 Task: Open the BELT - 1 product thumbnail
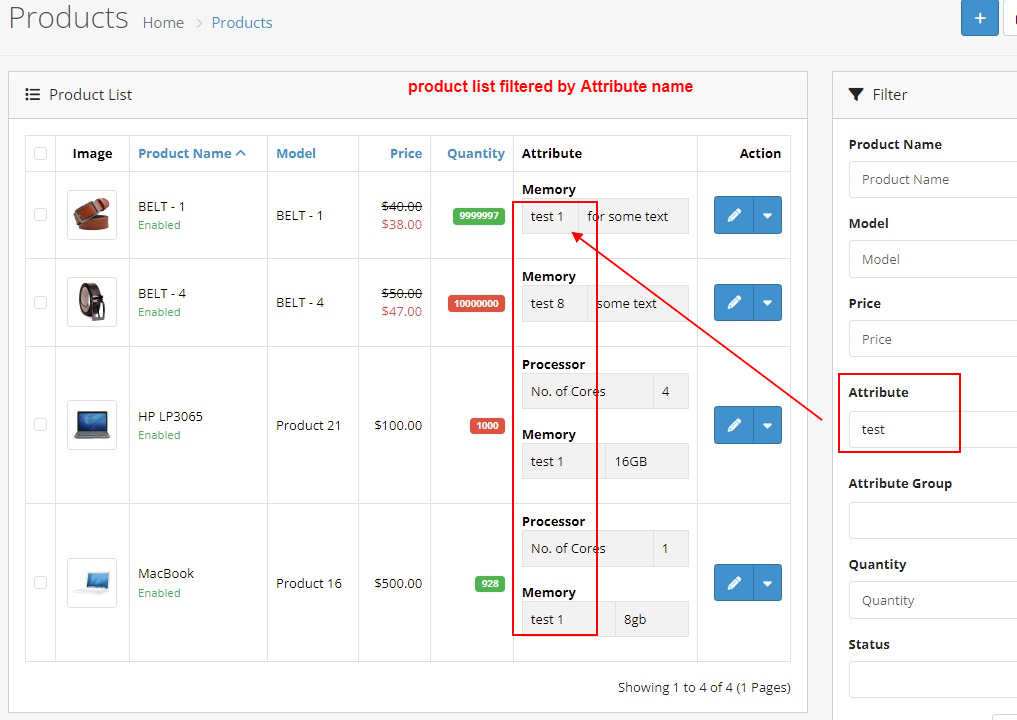click(92, 215)
